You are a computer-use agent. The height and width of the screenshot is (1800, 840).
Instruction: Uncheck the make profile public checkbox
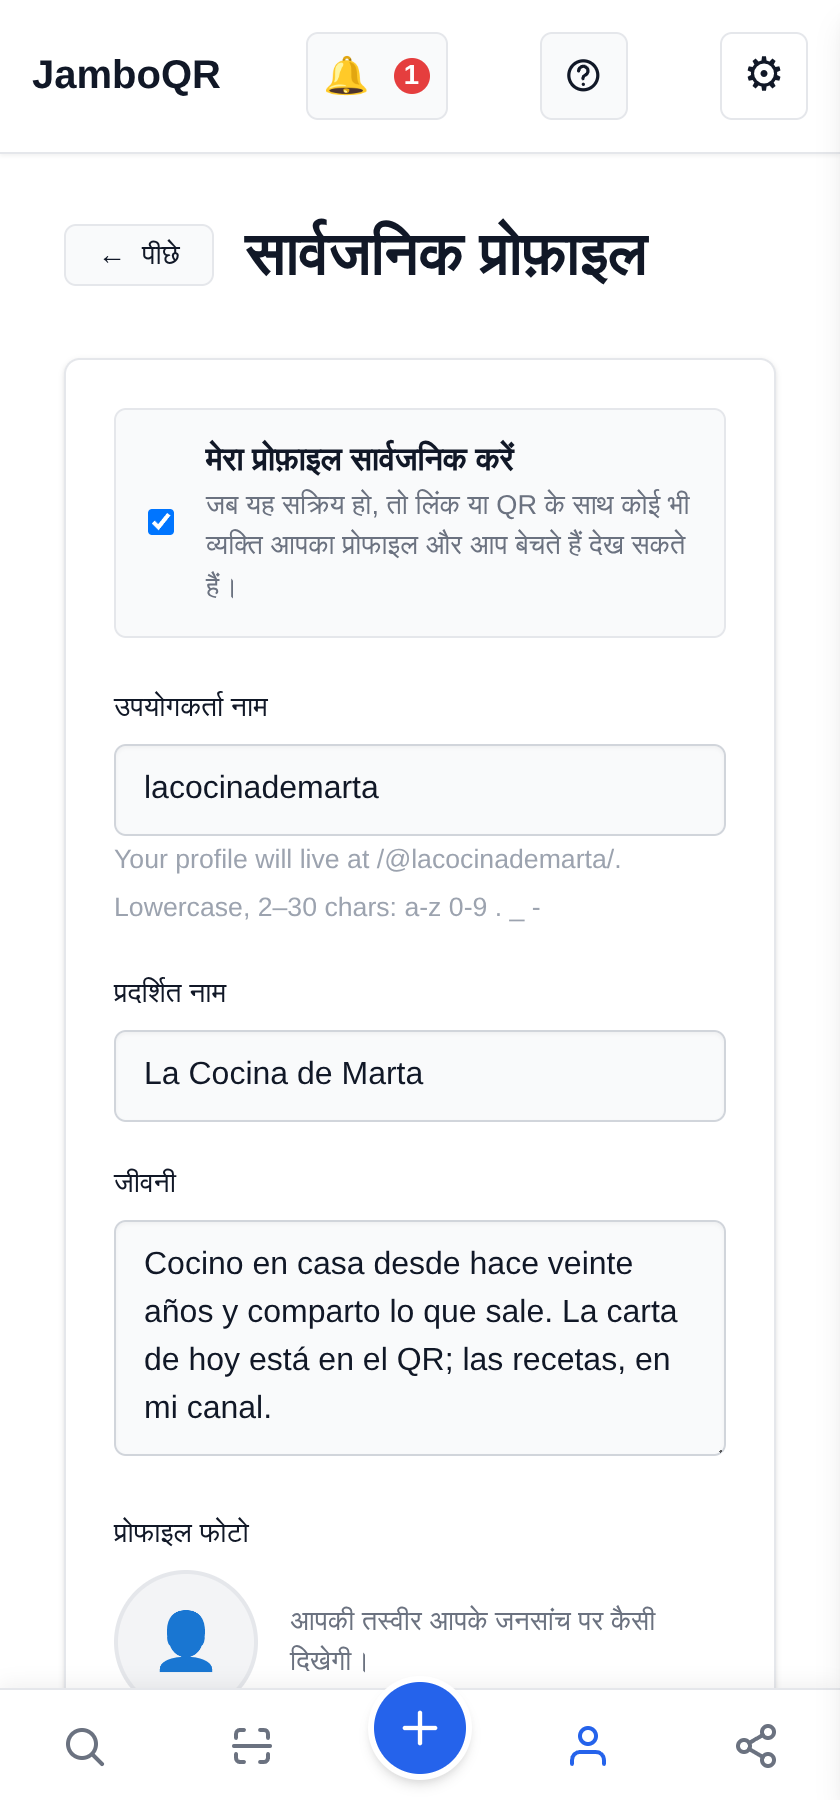pyautogui.click(x=161, y=522)
